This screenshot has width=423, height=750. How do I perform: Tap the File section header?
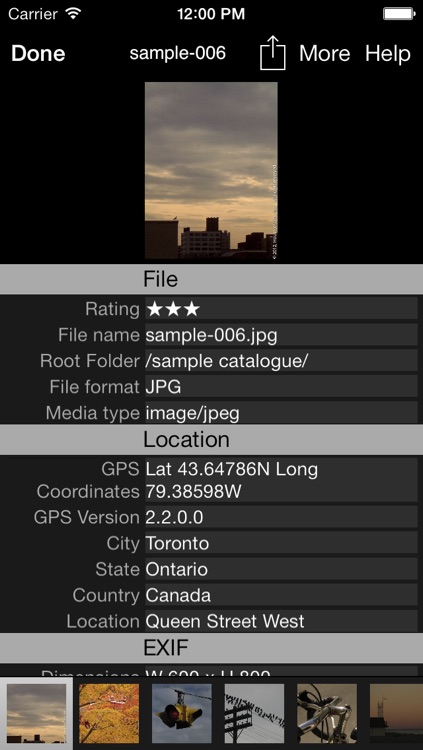tap(212, 279)
